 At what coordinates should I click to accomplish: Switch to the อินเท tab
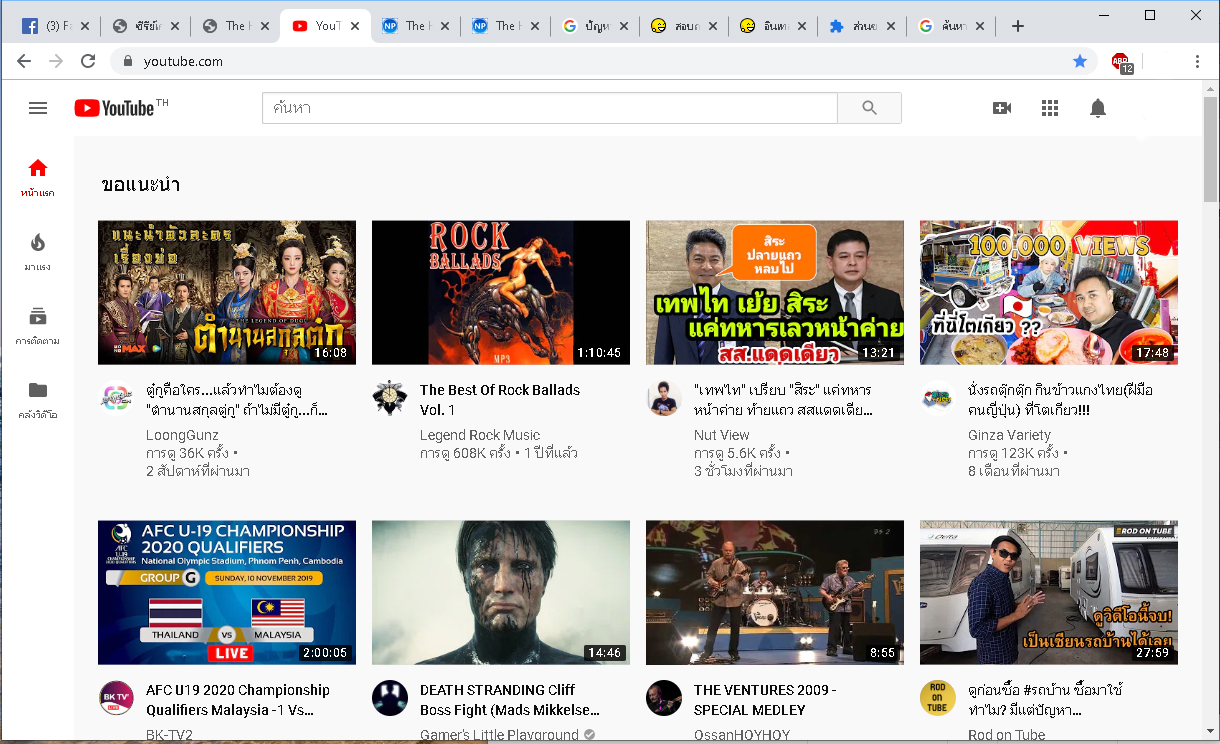click(x=775, y=26)
